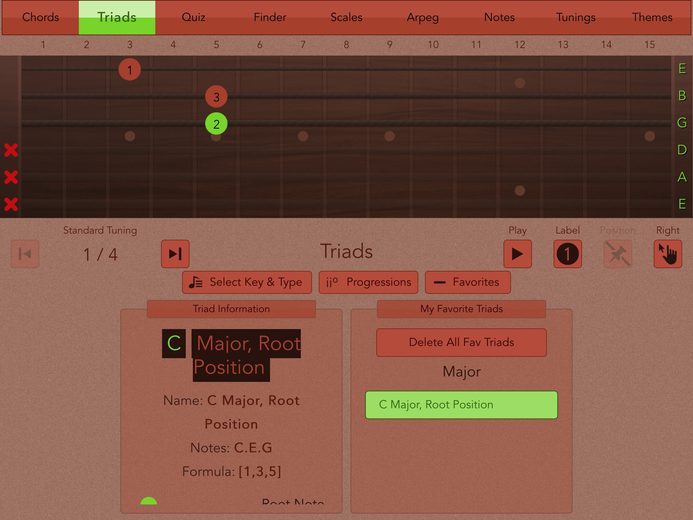
Task: Go to previous triad position
Action: pos(25,254)
